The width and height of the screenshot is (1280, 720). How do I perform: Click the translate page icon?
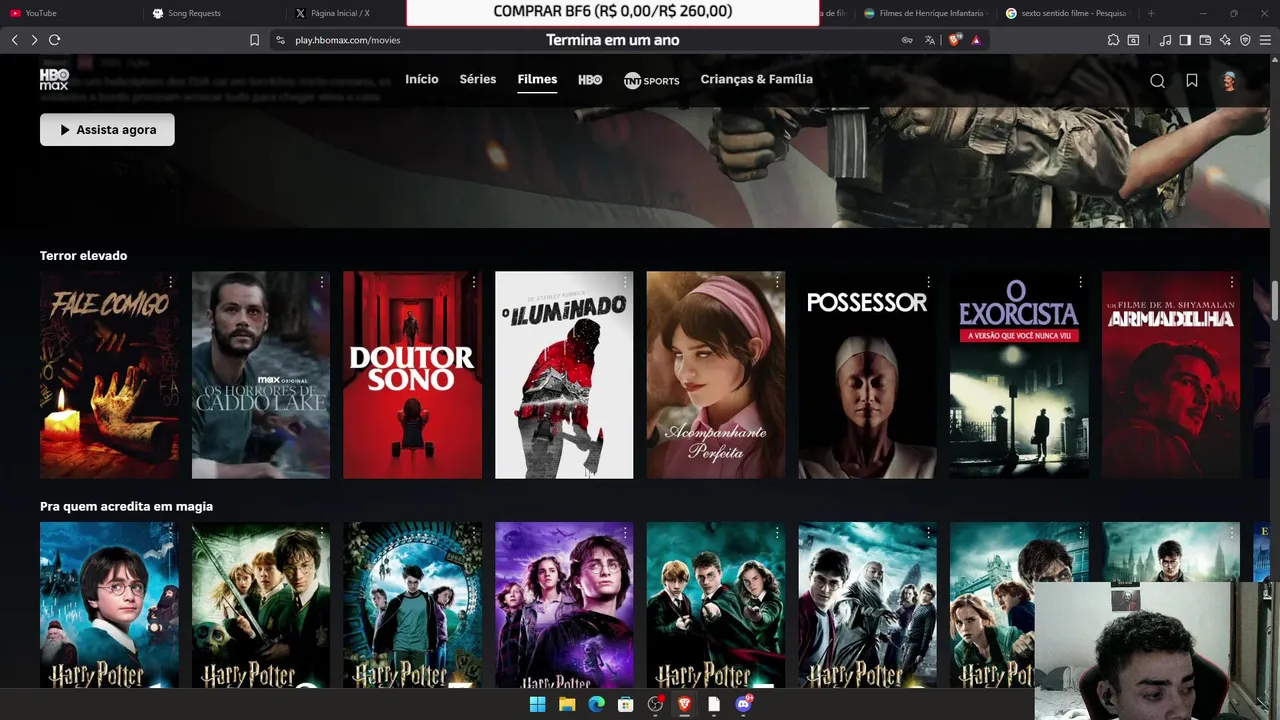click(930, 40)
